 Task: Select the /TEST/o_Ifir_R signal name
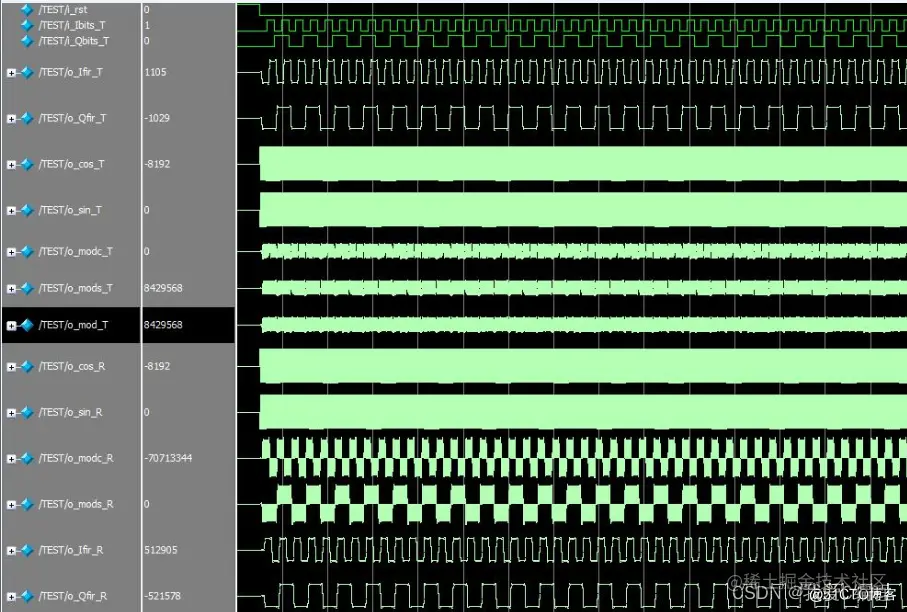tap(71, 550)
